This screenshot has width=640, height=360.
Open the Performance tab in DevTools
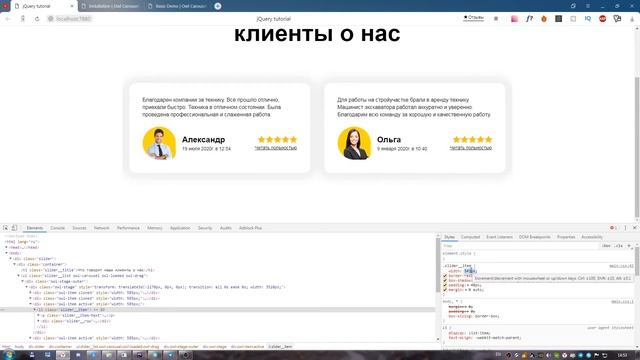pos(128,228)
